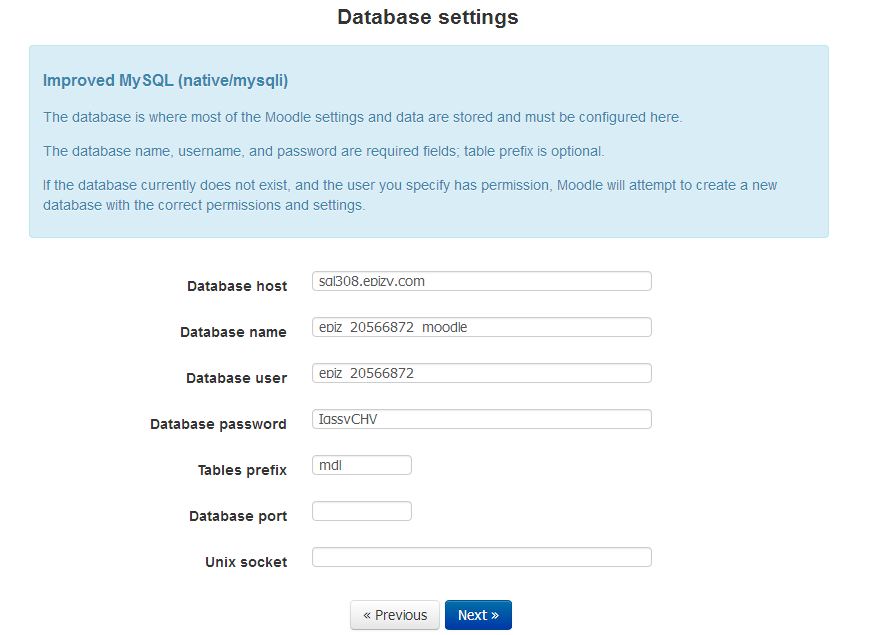Viewport: 881px width, 635px height.
Task: Click the empty Unix socket field
Action: 482,557
